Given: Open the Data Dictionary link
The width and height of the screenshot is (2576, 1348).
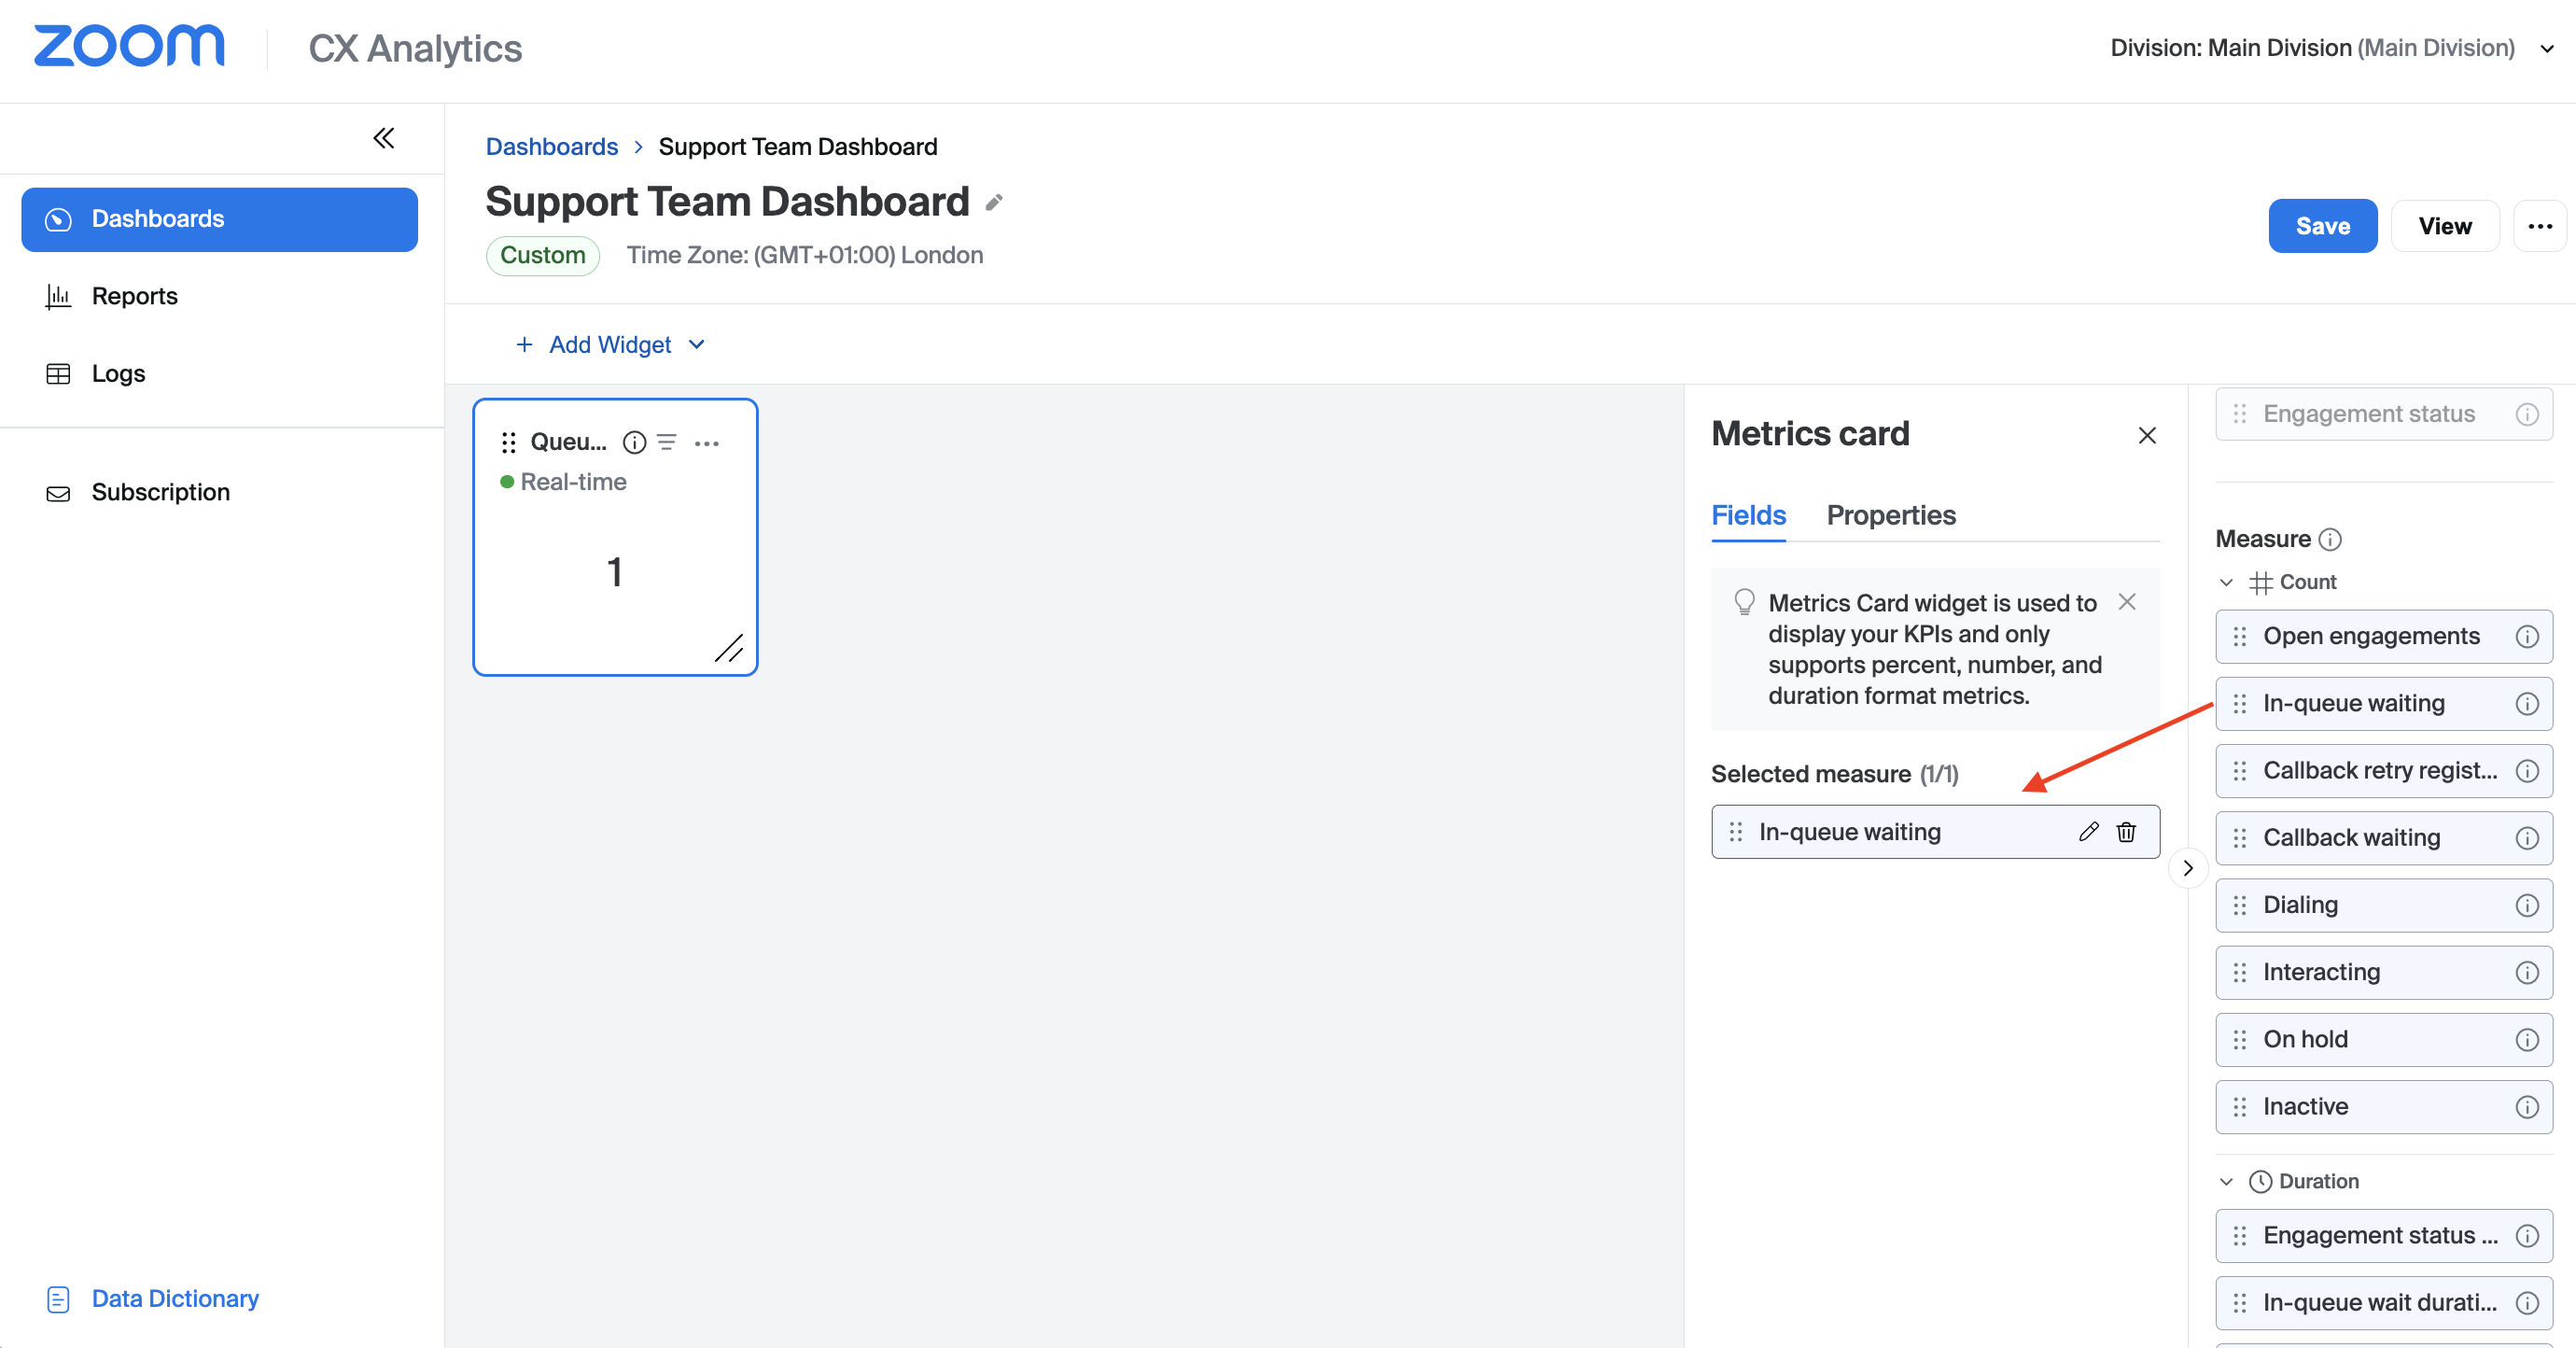Looking at the screenshot, I should 174,1298.
